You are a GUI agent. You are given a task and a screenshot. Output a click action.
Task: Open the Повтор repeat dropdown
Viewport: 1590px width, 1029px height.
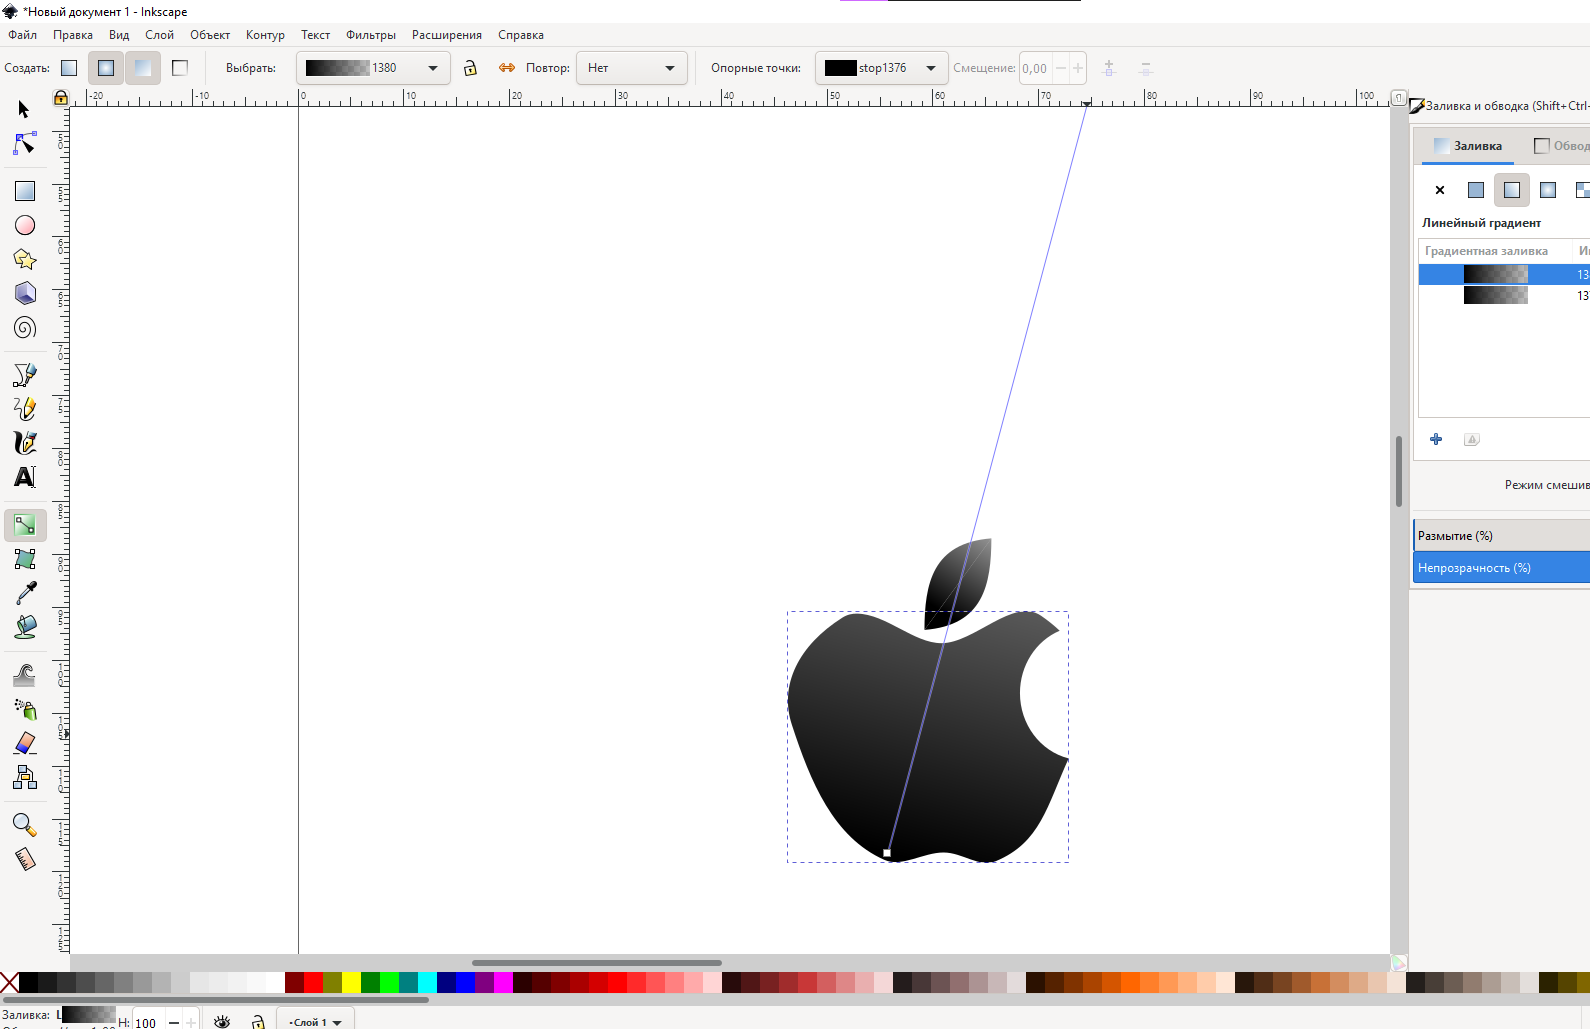[631, 68]
